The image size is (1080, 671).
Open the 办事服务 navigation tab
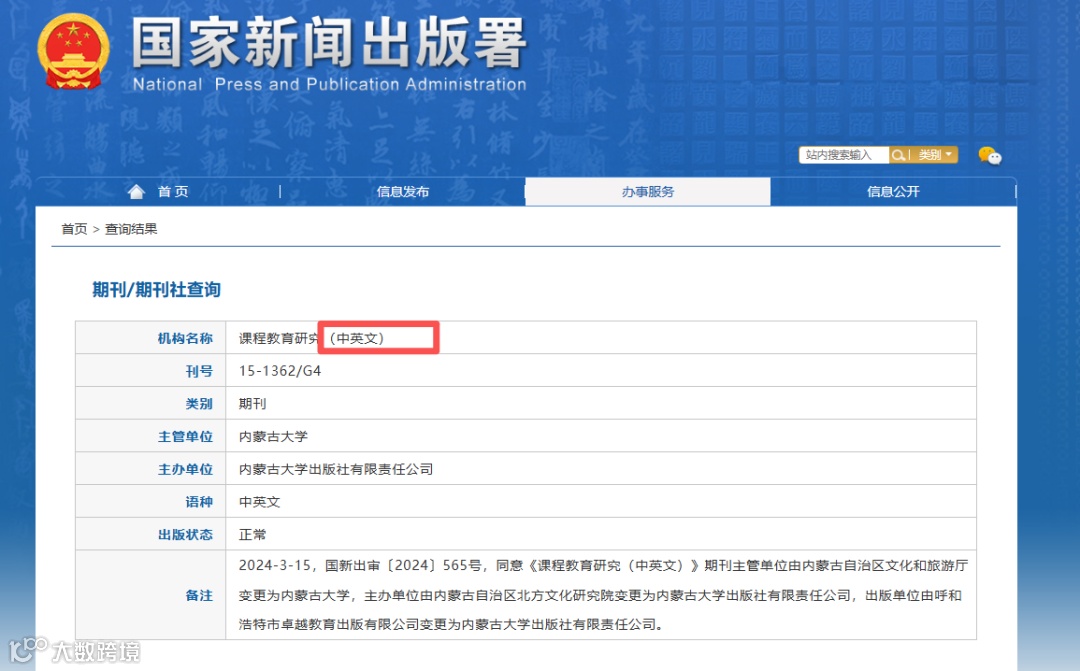pyautogui.click(x=647, y=192)
